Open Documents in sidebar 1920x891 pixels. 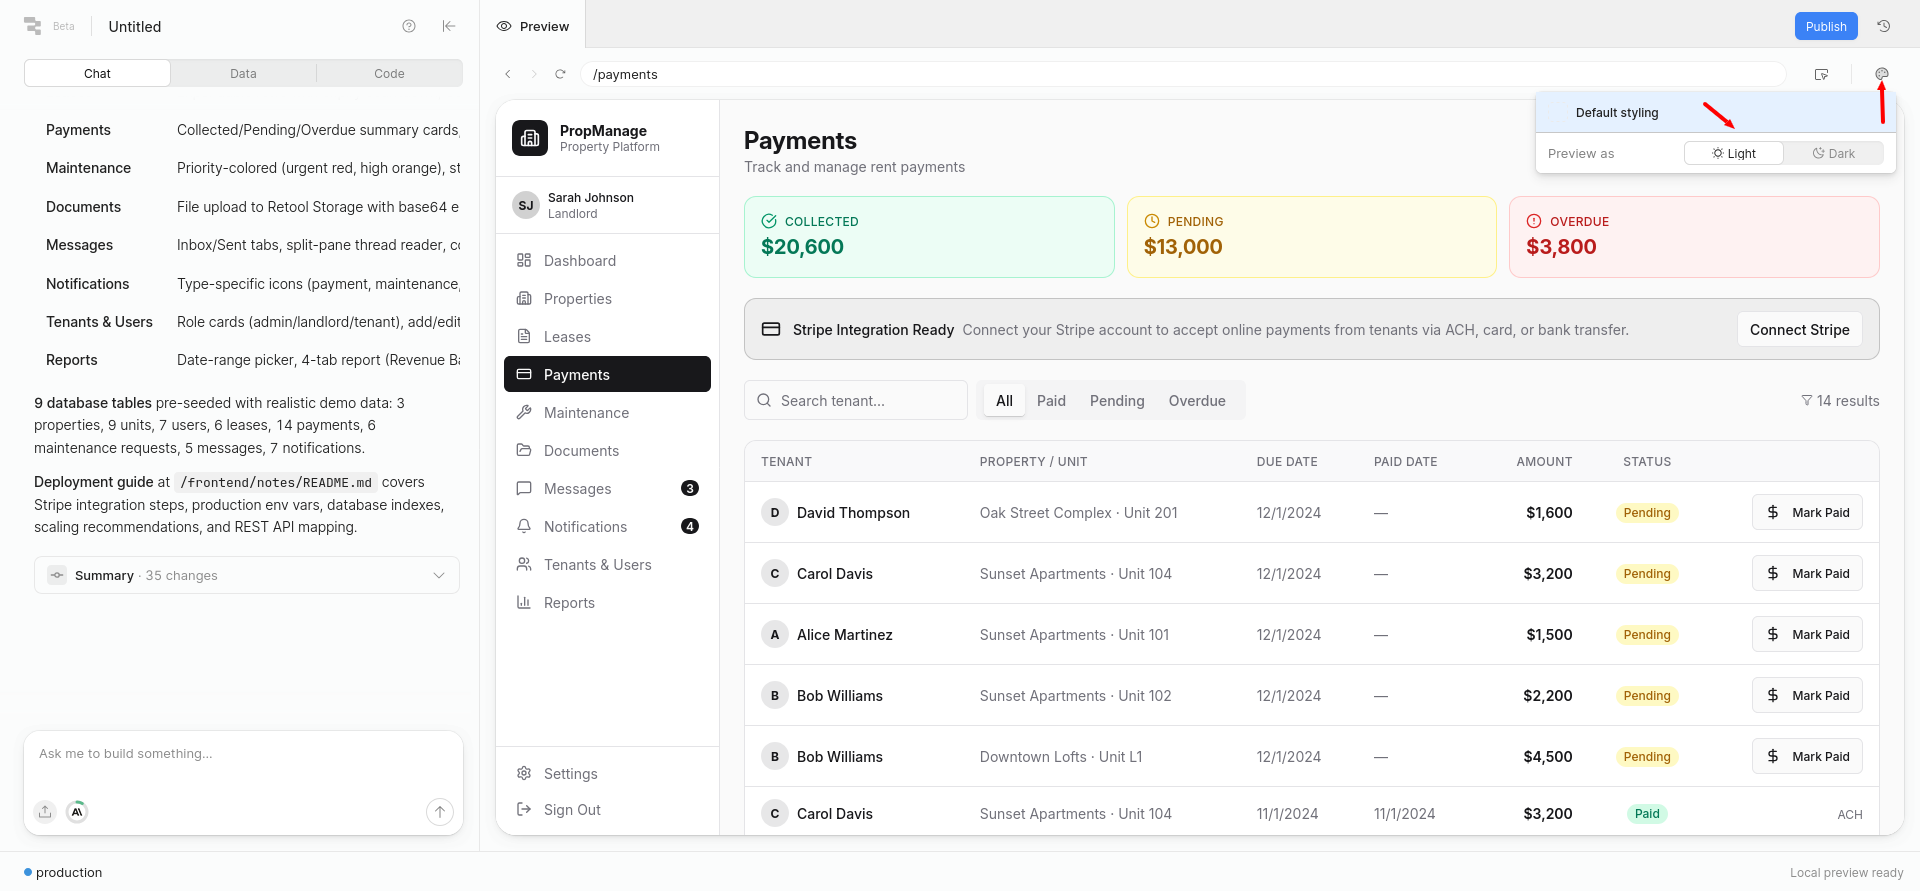click(607, 450)
